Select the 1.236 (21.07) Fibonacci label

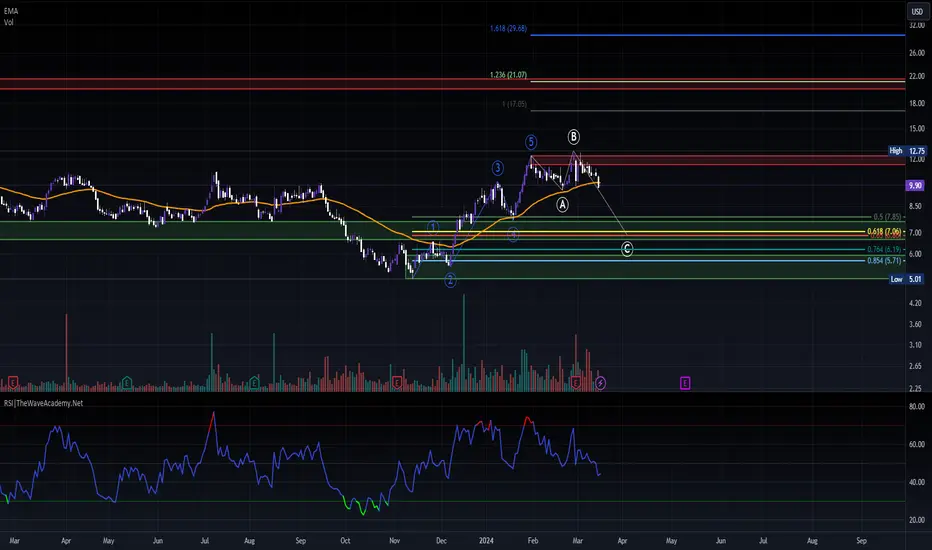pos(508,75)
